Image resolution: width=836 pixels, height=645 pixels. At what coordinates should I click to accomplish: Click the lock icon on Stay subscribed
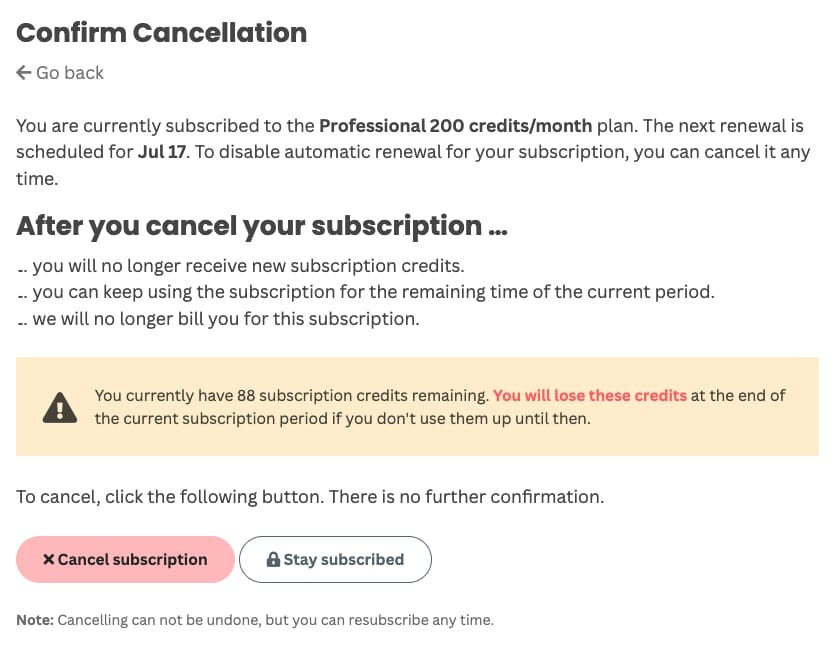coord(273,560)
